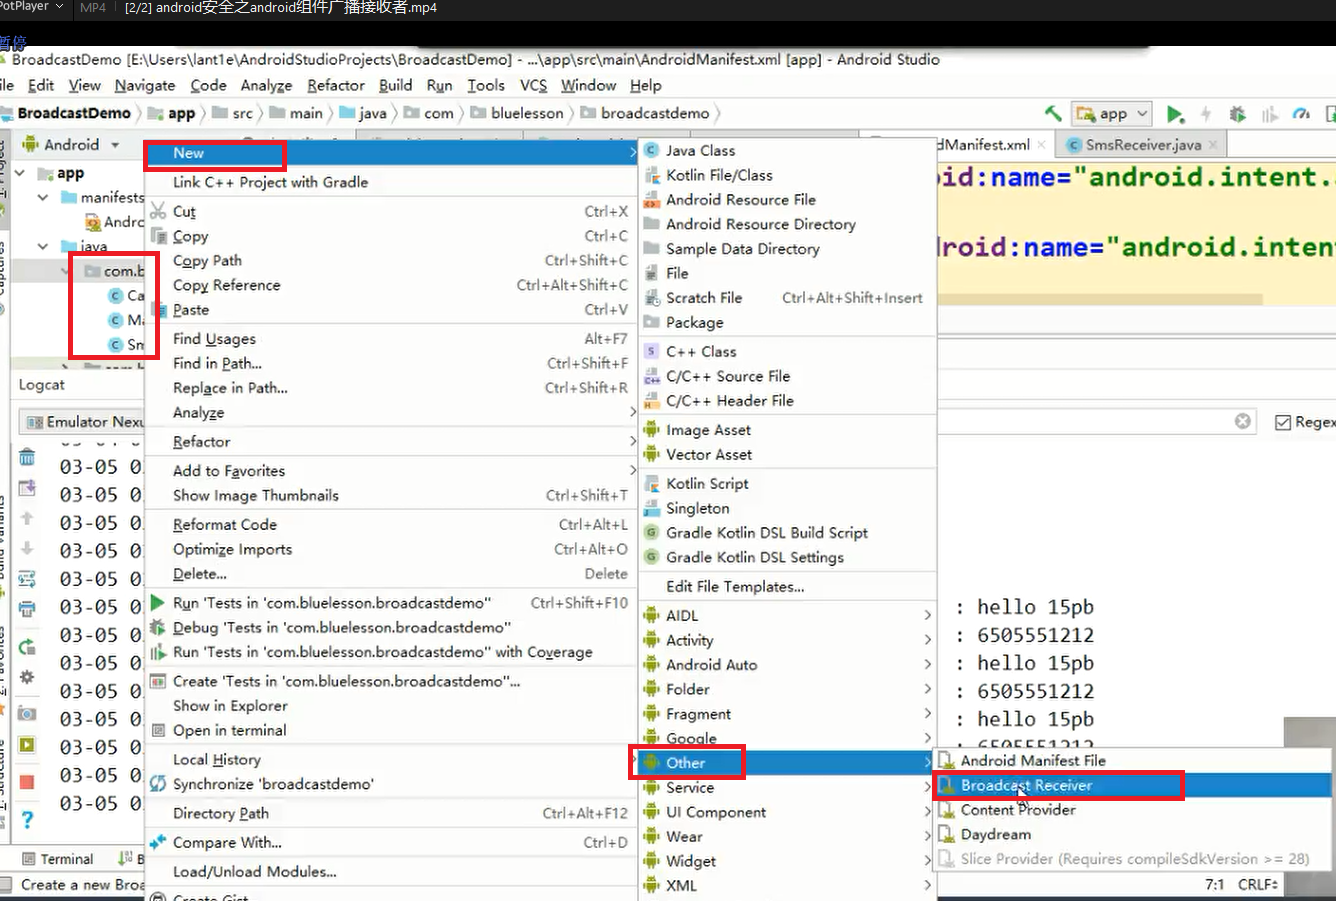Click Scroll to End logcat icon
The image size is (1339, 901).
click(27, 488)
